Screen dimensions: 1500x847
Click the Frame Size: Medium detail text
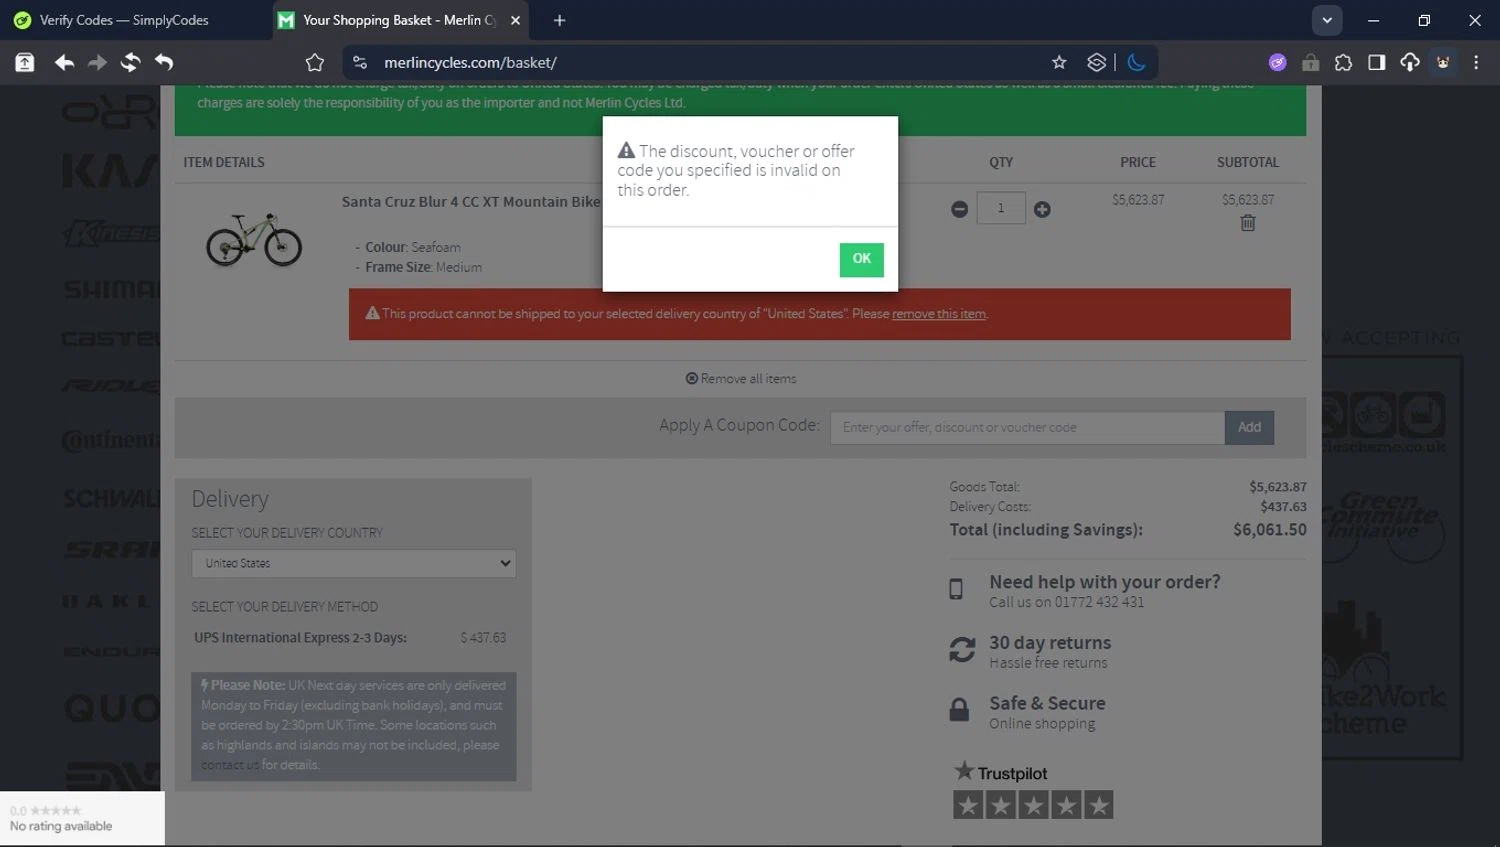(x=423, y=267)
